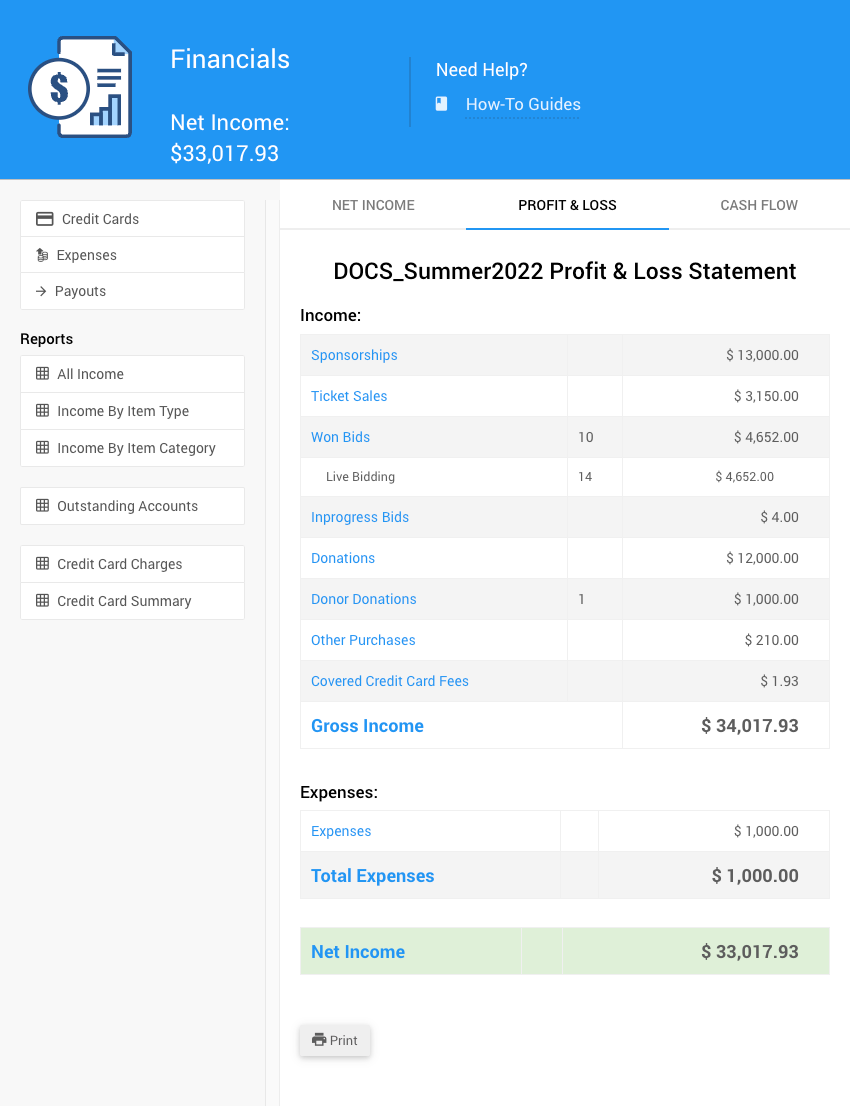This screenshot has height=1106, width=850.
Task: Open the Won Bids income link
Action: [340, 437]
